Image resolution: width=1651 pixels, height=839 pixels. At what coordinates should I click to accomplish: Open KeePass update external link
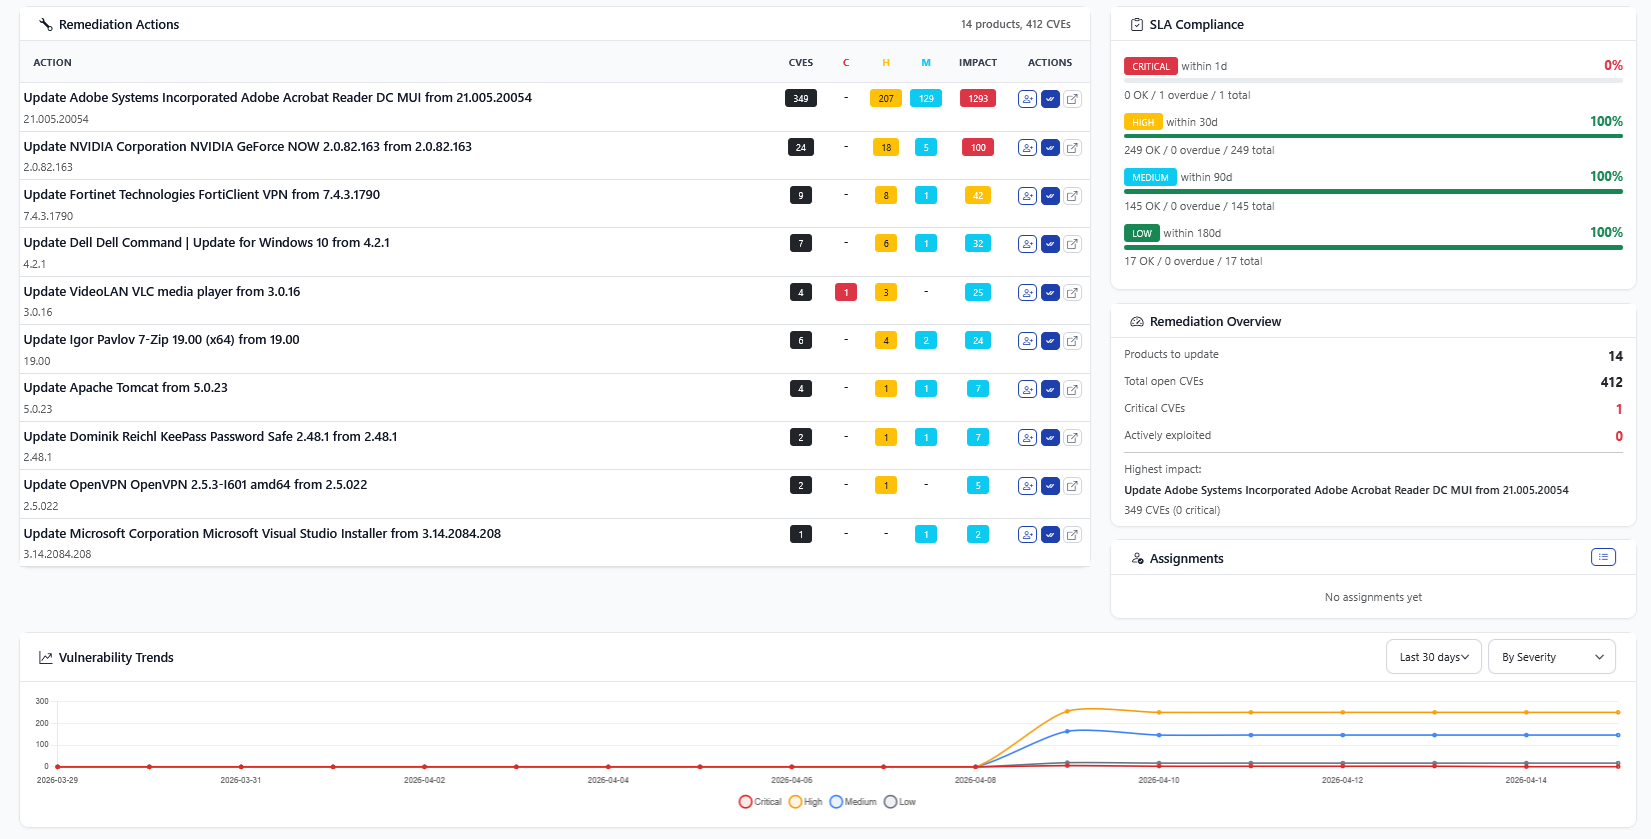pos(1073,438)
